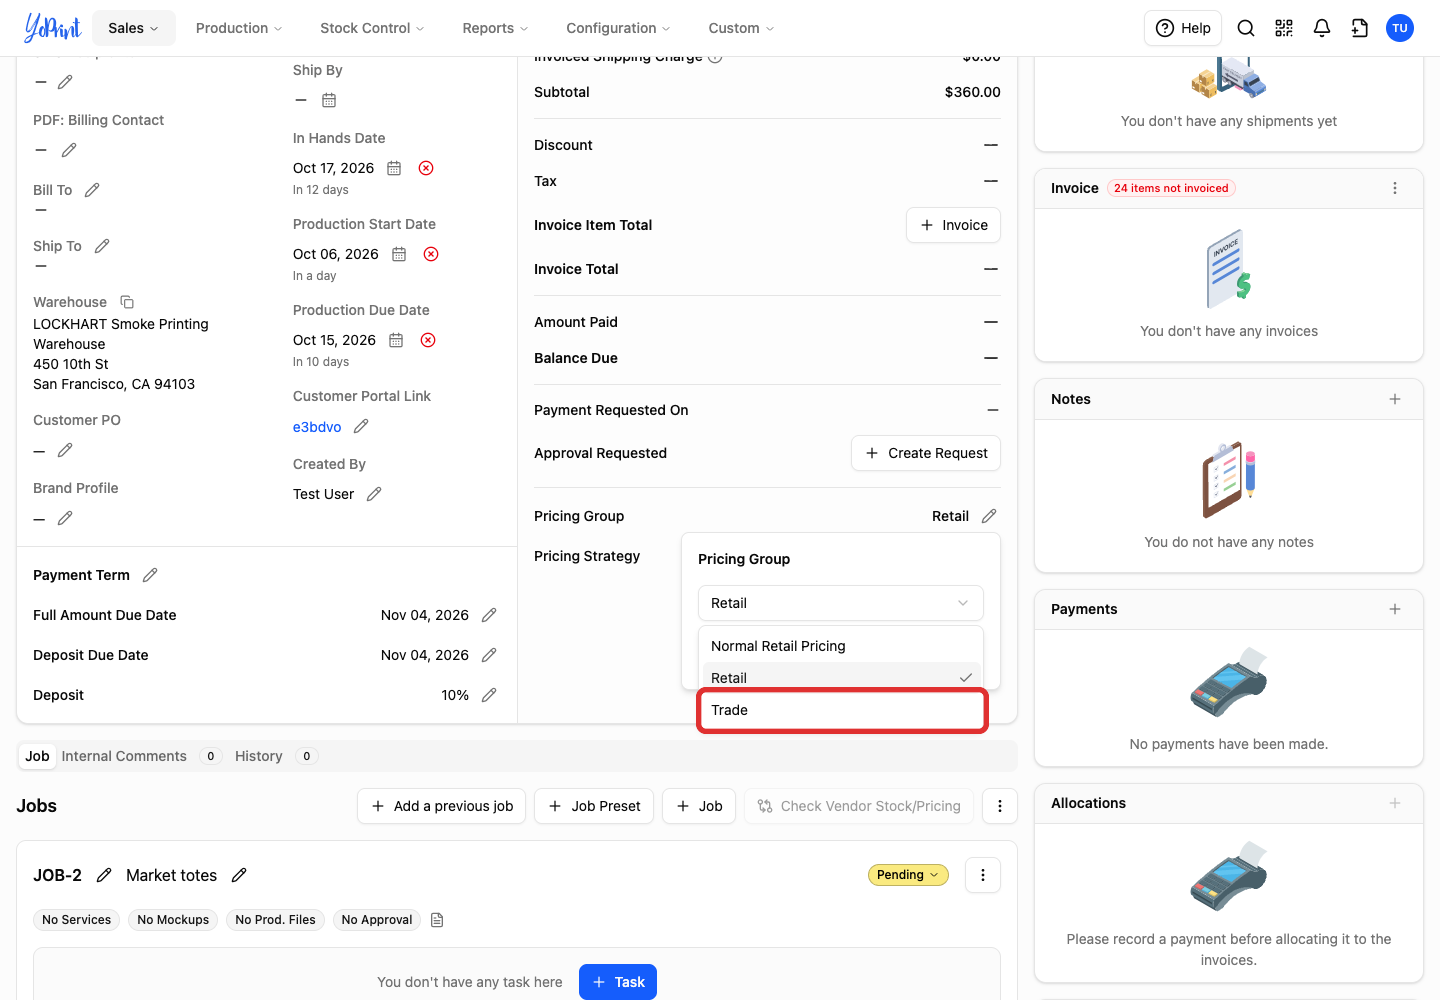The width and height of the screenshot is (1440, 1000).
Task: Click Add a previous job
Action: [x=442, y=806]
